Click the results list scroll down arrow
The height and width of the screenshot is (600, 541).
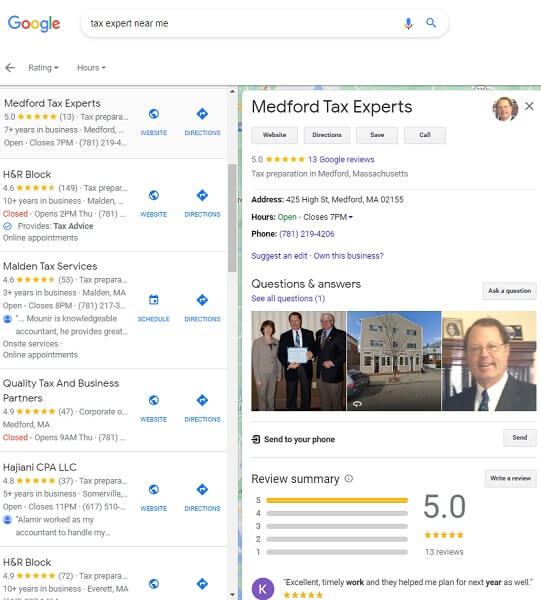click(232, 595)
